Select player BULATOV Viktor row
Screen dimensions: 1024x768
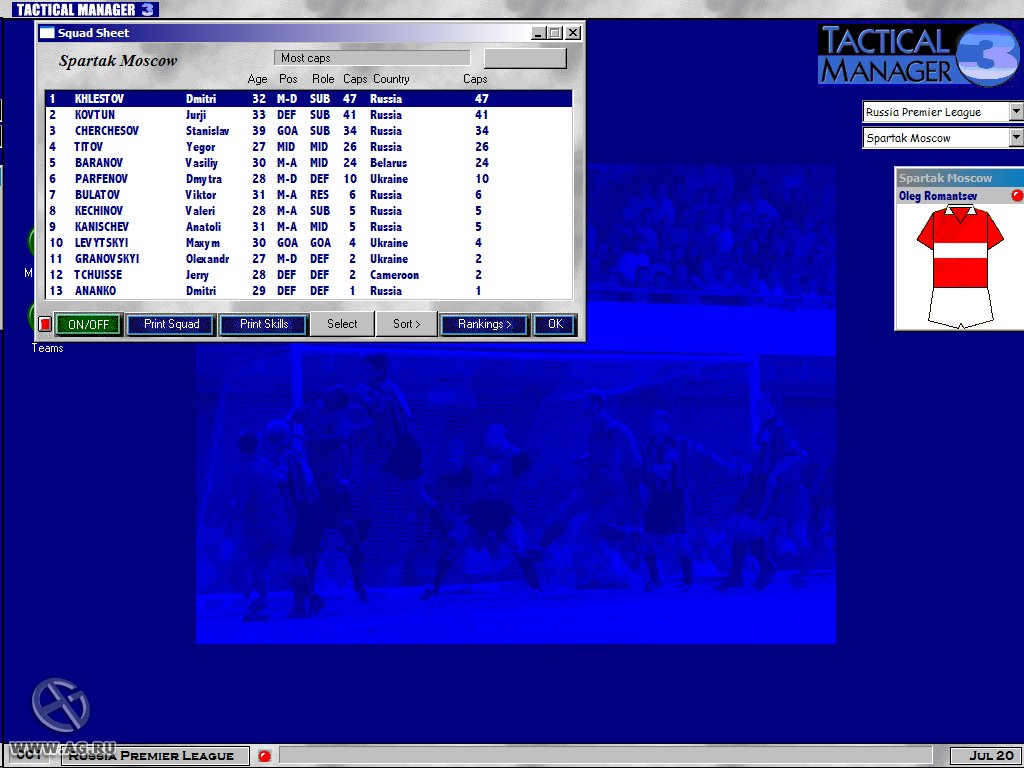308,195
